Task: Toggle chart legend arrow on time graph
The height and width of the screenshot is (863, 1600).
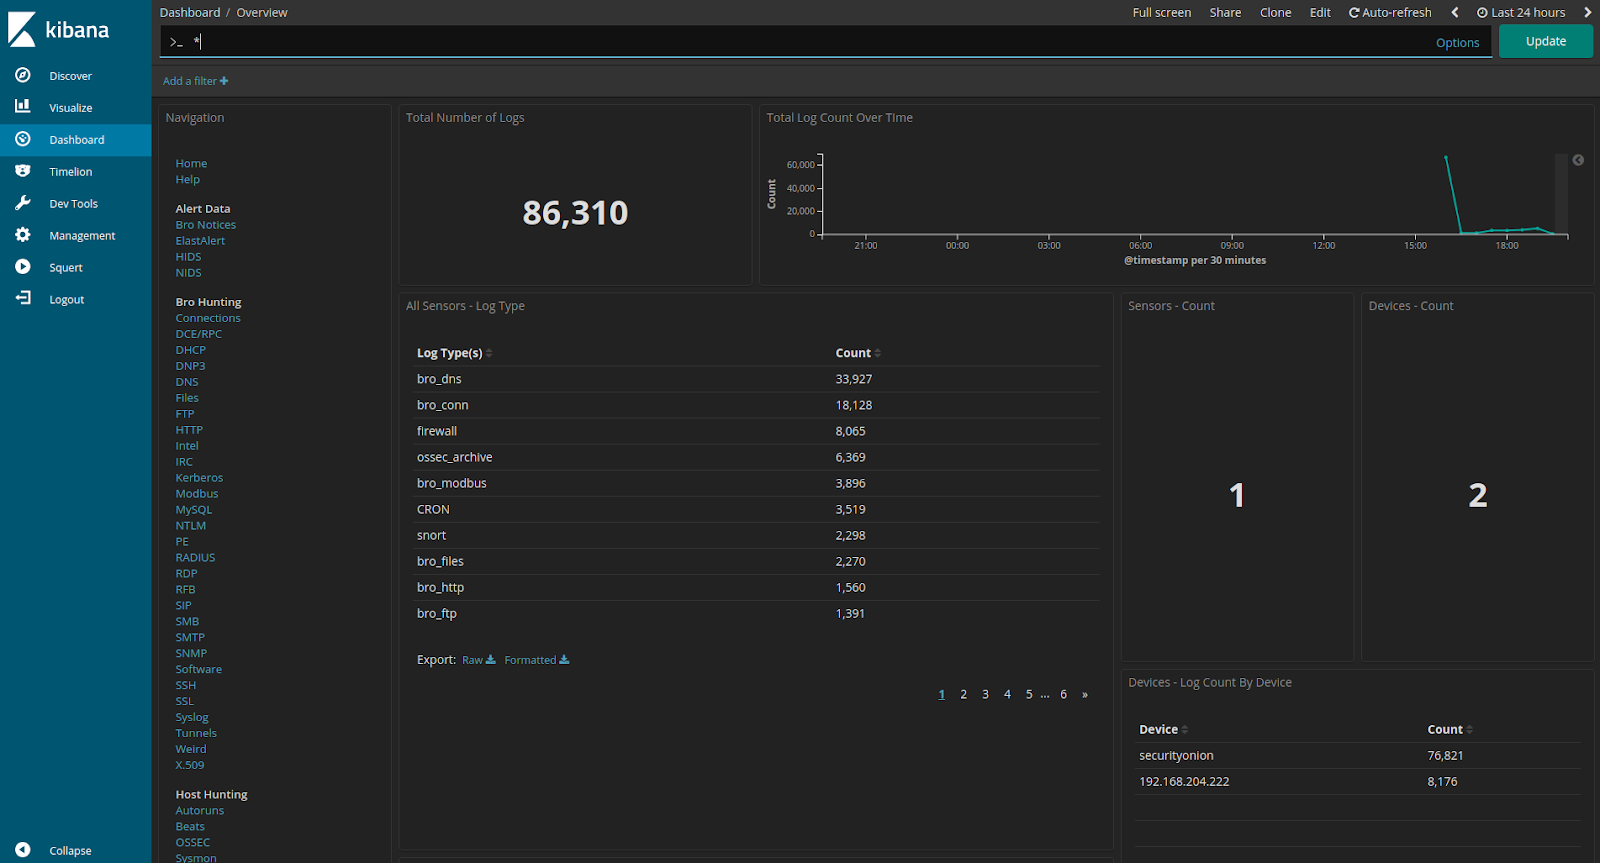Action: pyautogui.click(x=1578, y=160)
